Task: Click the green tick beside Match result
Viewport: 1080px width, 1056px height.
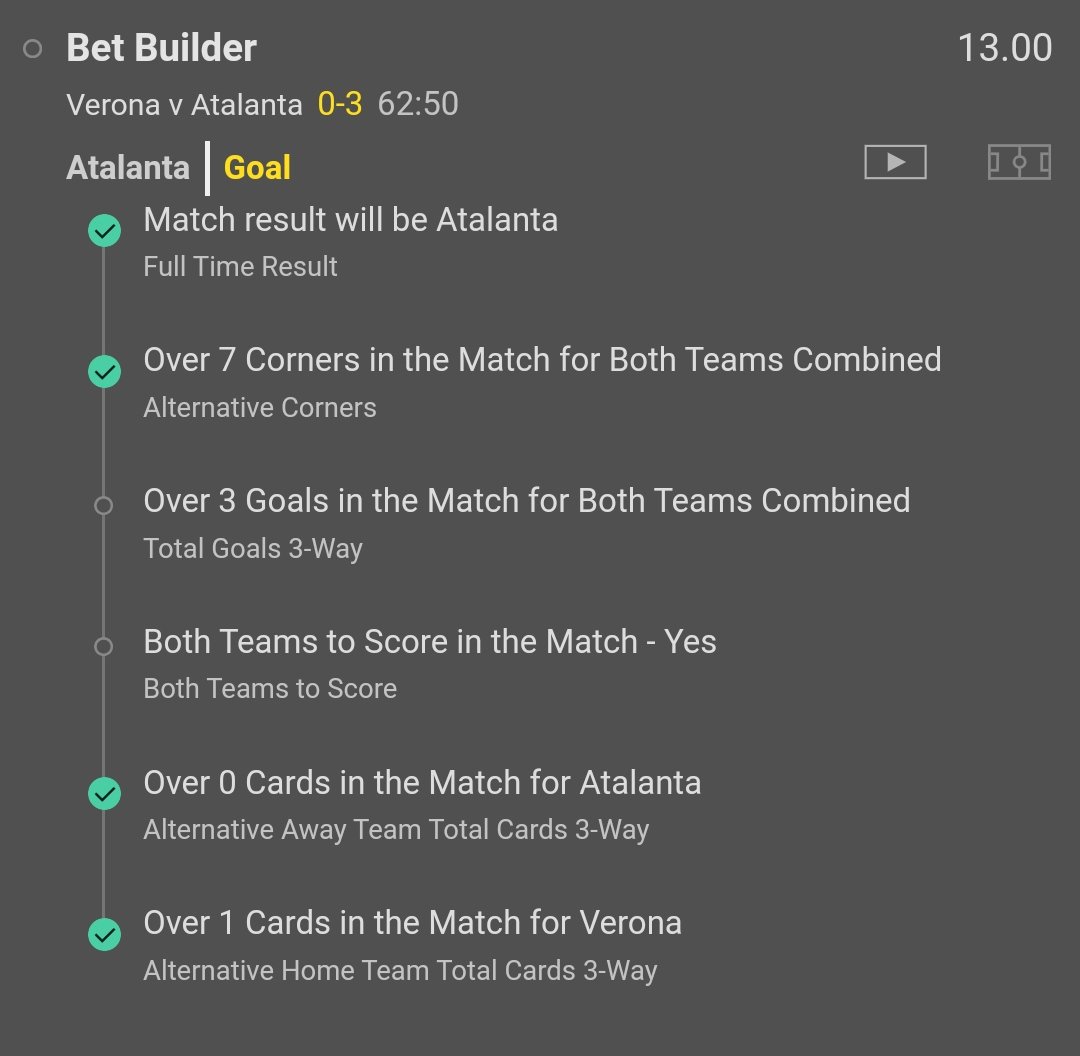Action: [x=104, y=231]
